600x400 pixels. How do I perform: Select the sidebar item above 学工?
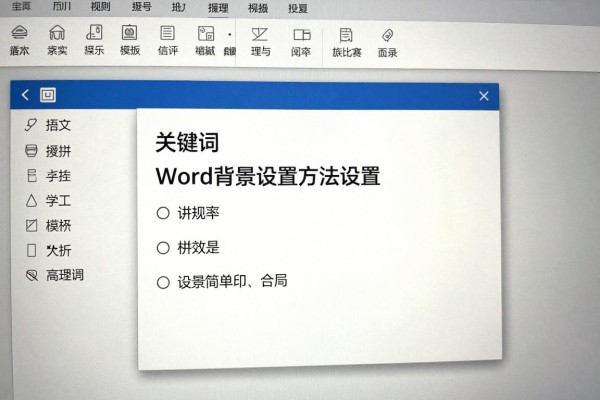[x=48, y=176]
